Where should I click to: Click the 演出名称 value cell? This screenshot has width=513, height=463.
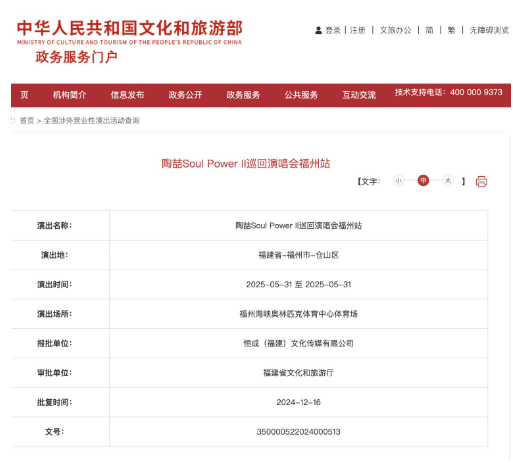click(298, 226)
